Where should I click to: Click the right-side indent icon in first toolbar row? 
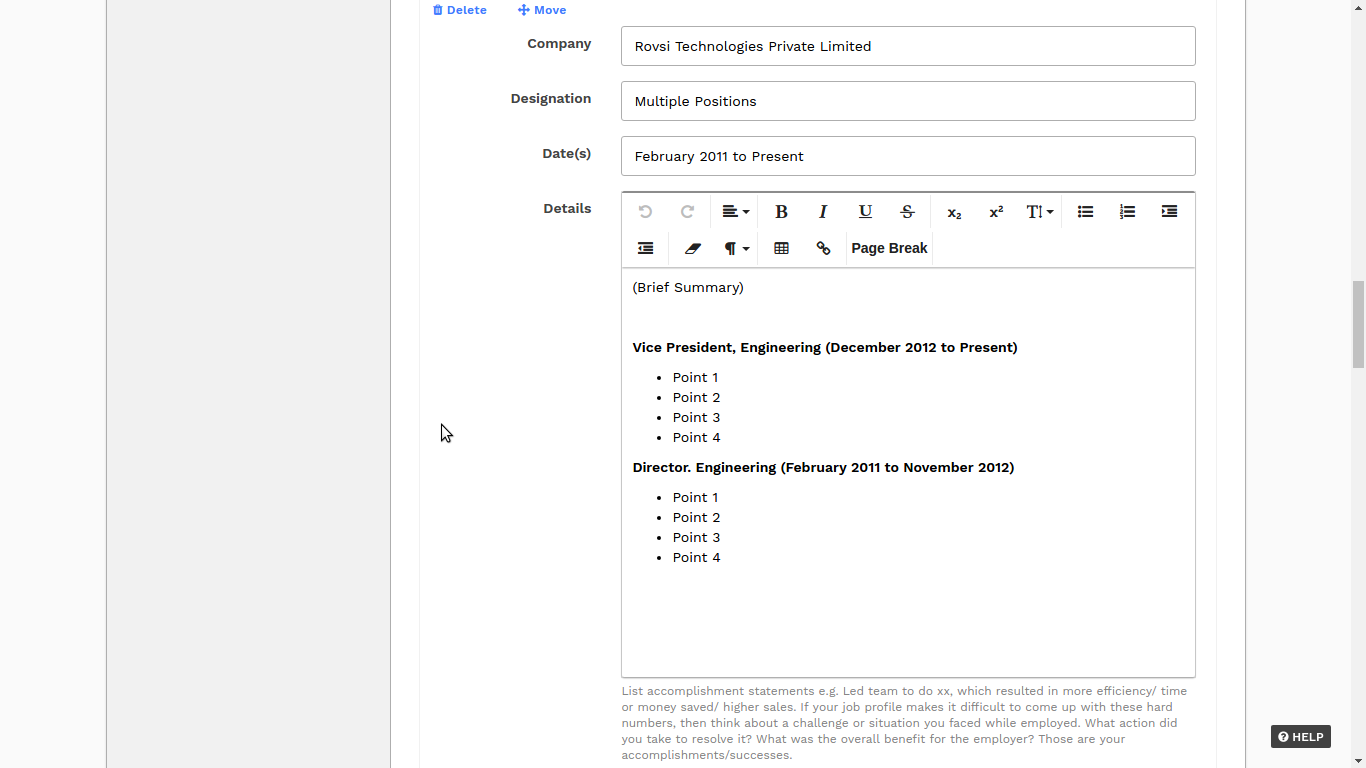pyautogui.click(x=1169, y=212)
